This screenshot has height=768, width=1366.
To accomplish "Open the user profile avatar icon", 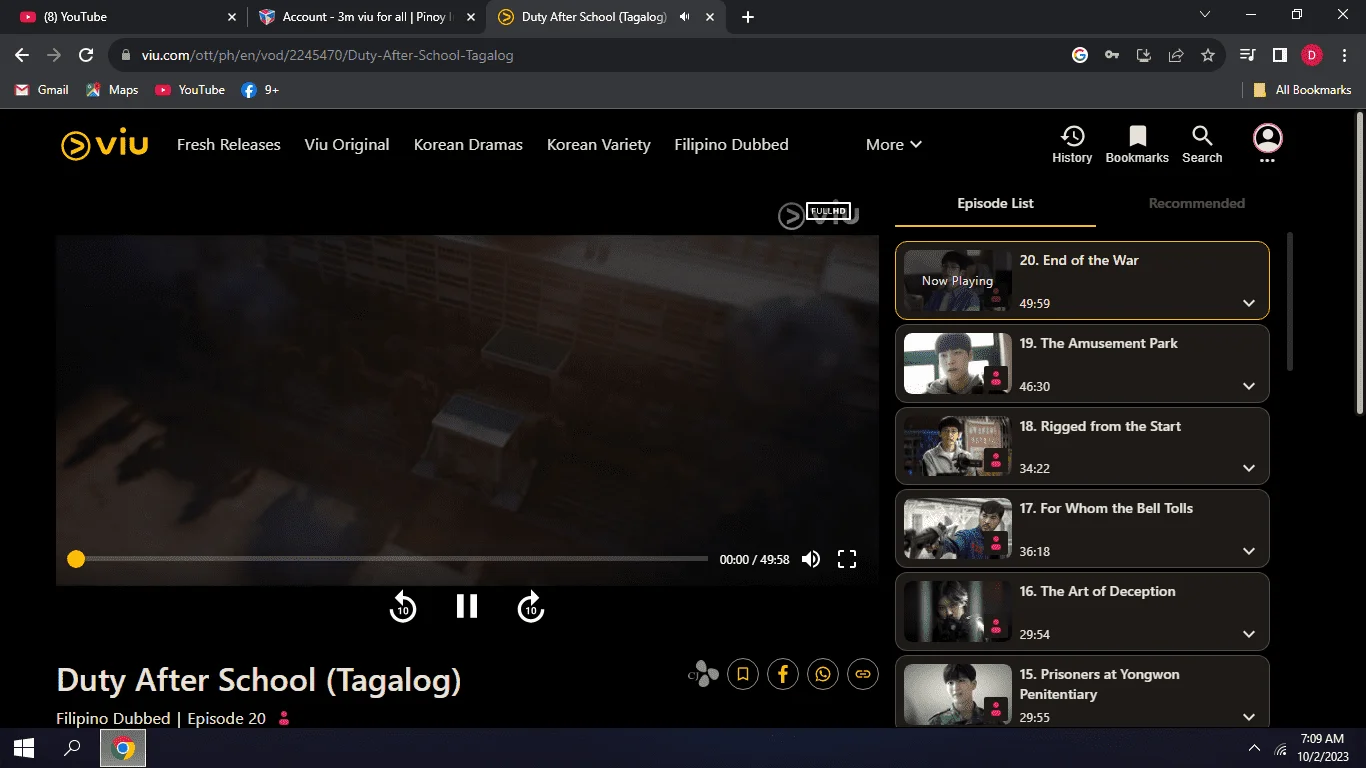I will tap(1267, 138).
